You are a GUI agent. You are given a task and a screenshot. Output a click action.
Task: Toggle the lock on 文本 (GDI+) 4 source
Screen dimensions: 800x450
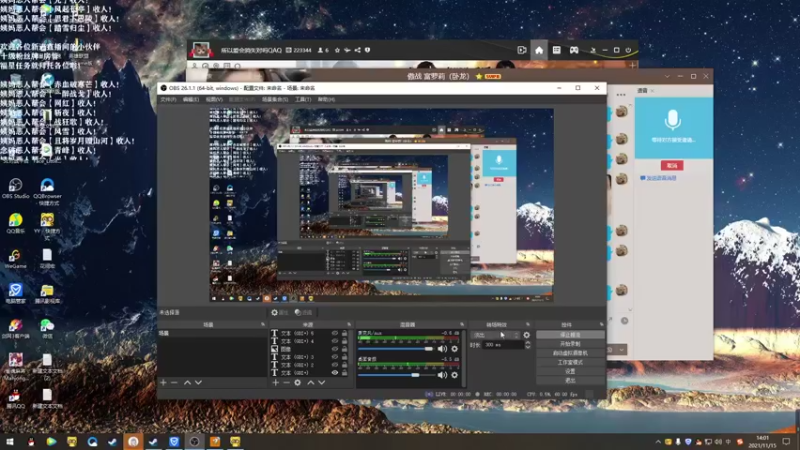pyautogui.click(x=344, y=341)
